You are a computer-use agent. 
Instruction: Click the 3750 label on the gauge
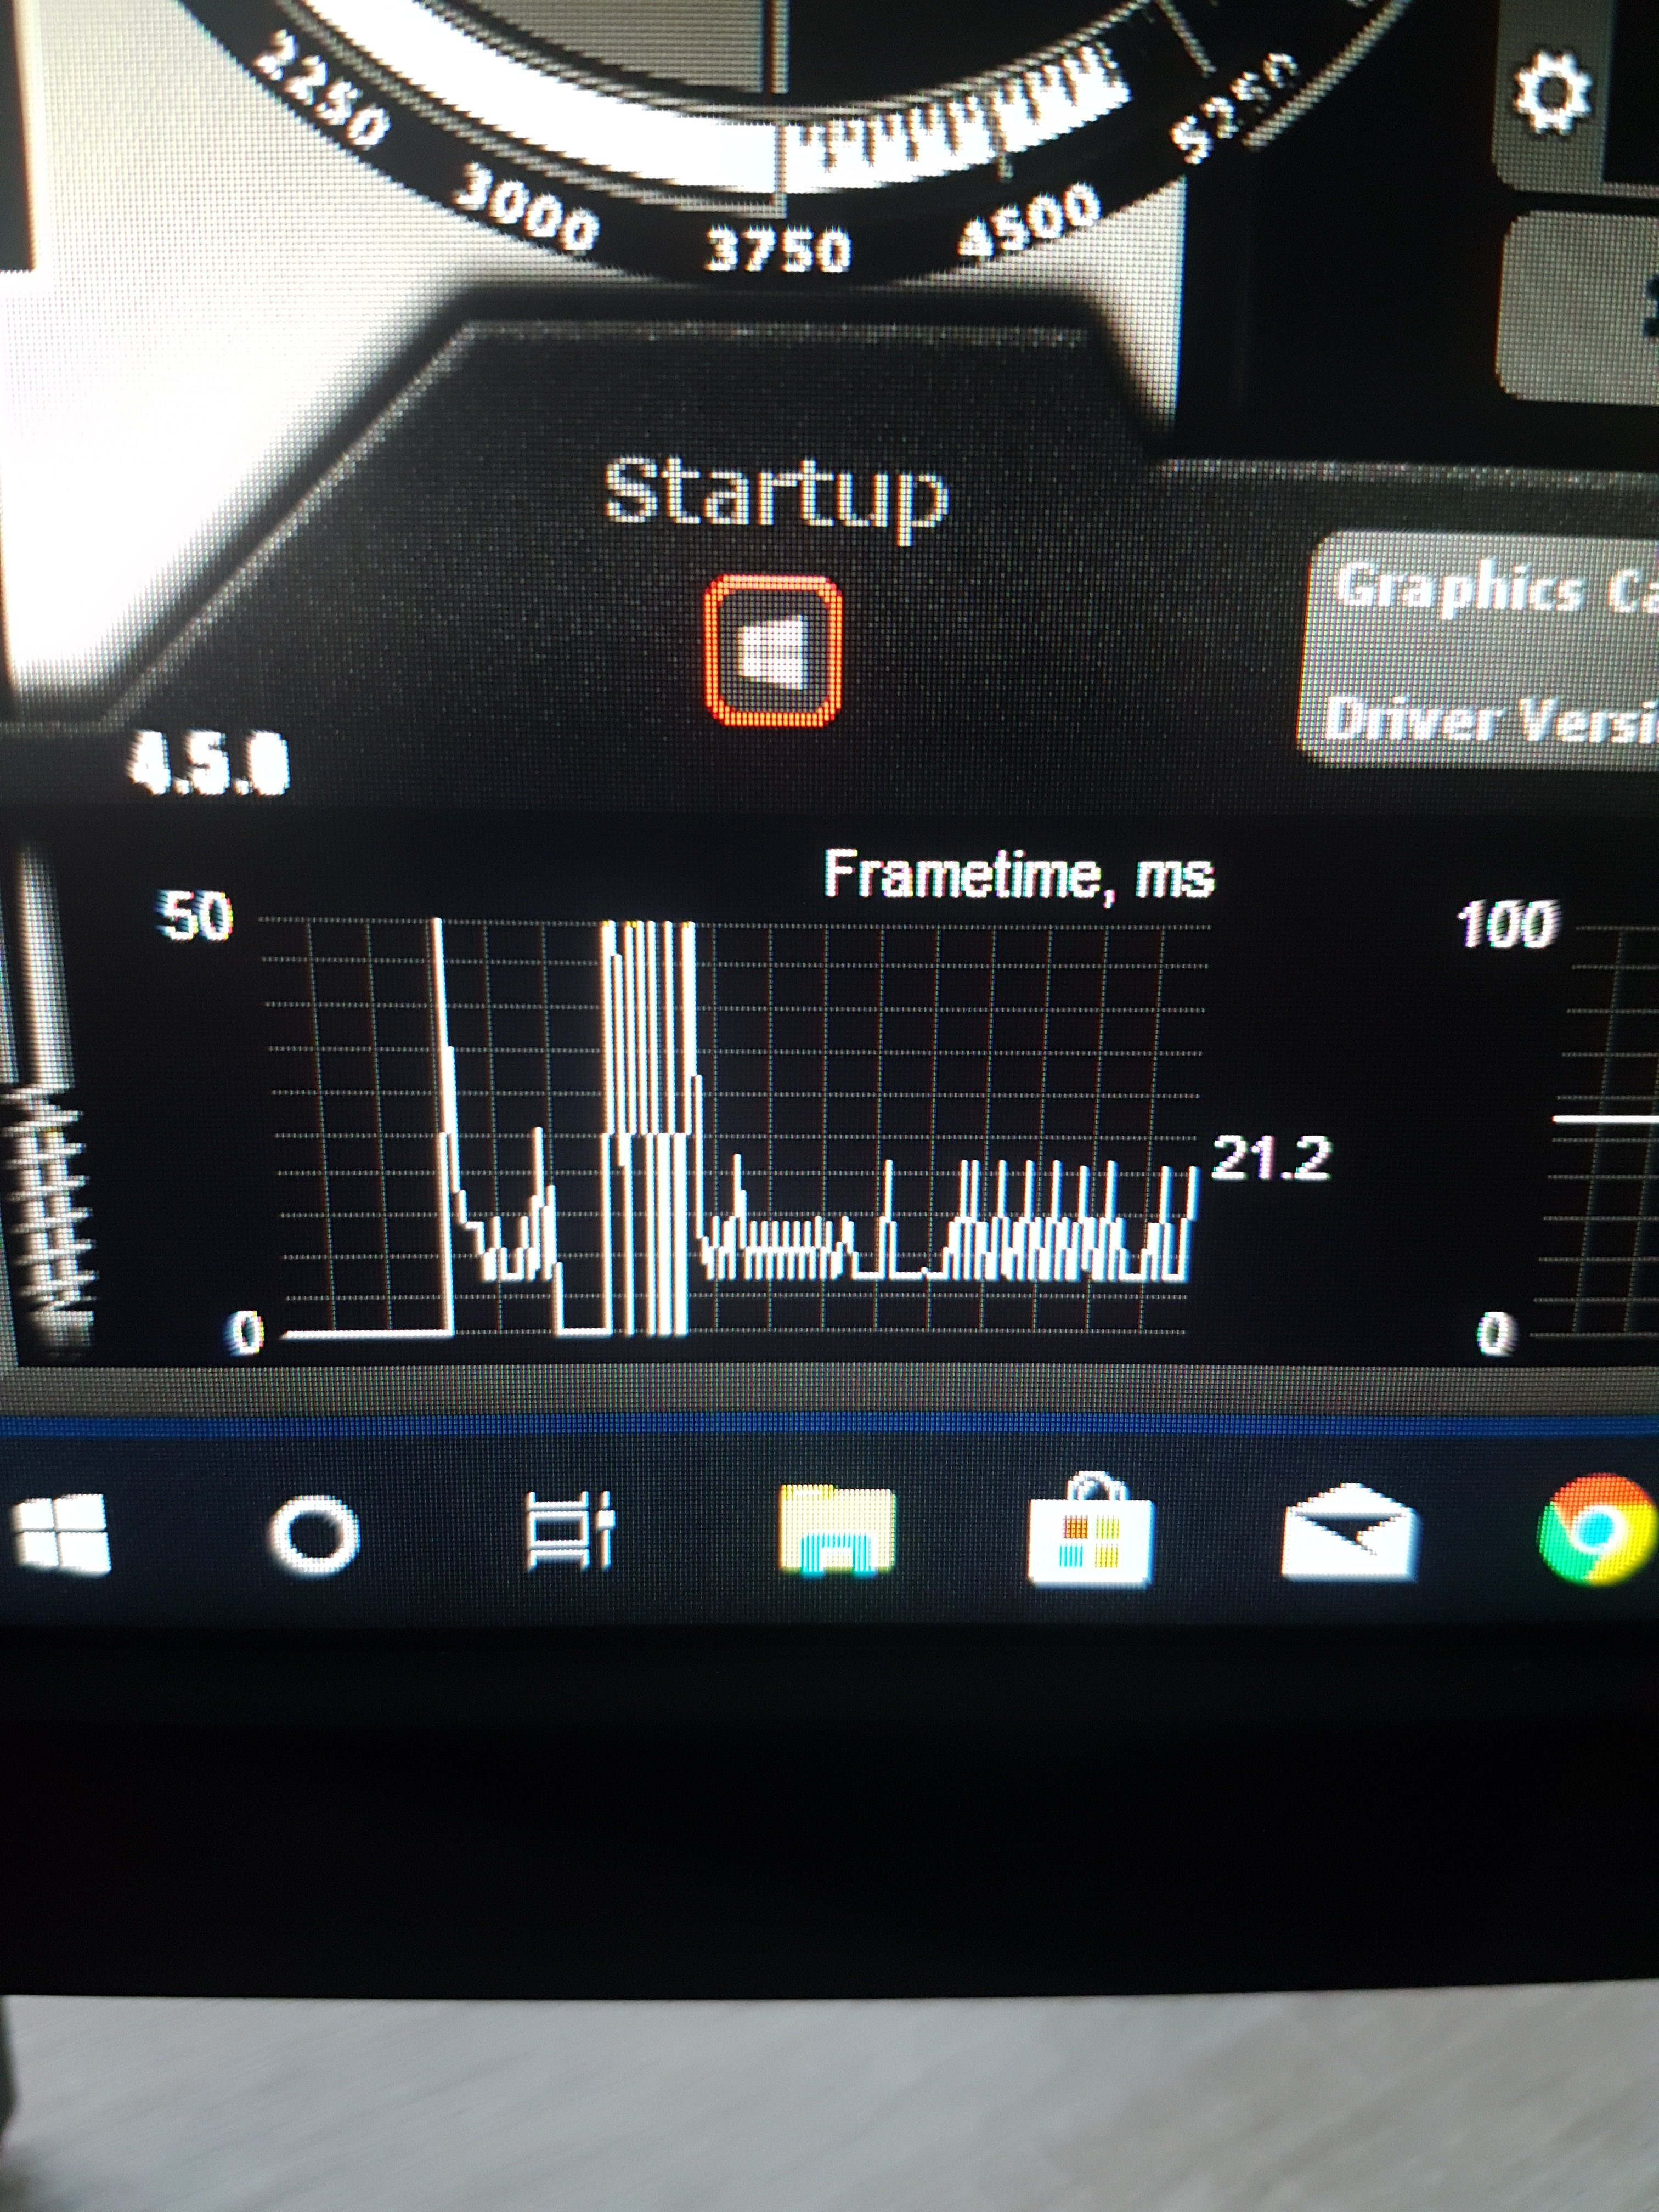(778, 249)
